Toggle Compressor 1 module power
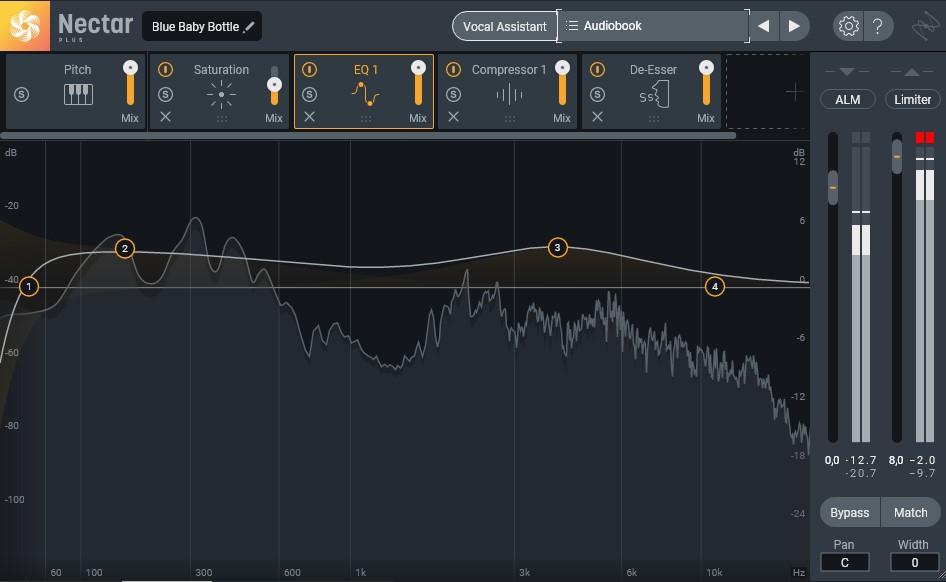Viewport: 946px width, 582px height. click(x=454, y=69)
